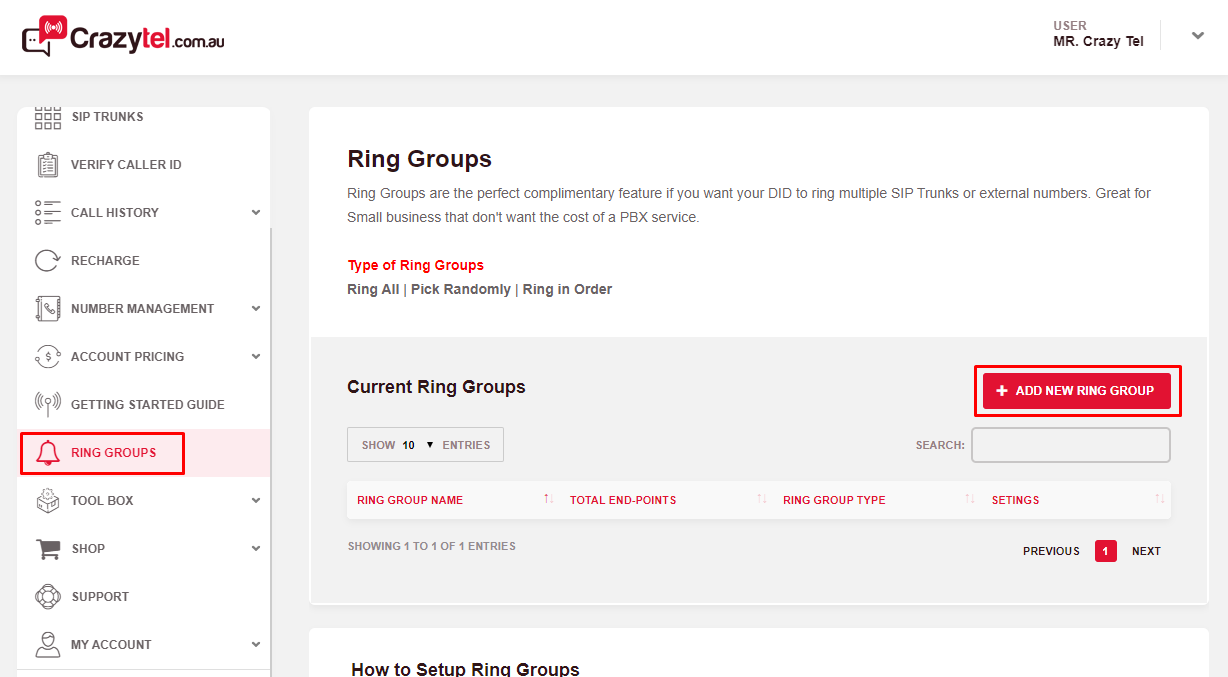
Task: Click the Shop cart icon
Action: pyautogui.click(x=47, y=549)
